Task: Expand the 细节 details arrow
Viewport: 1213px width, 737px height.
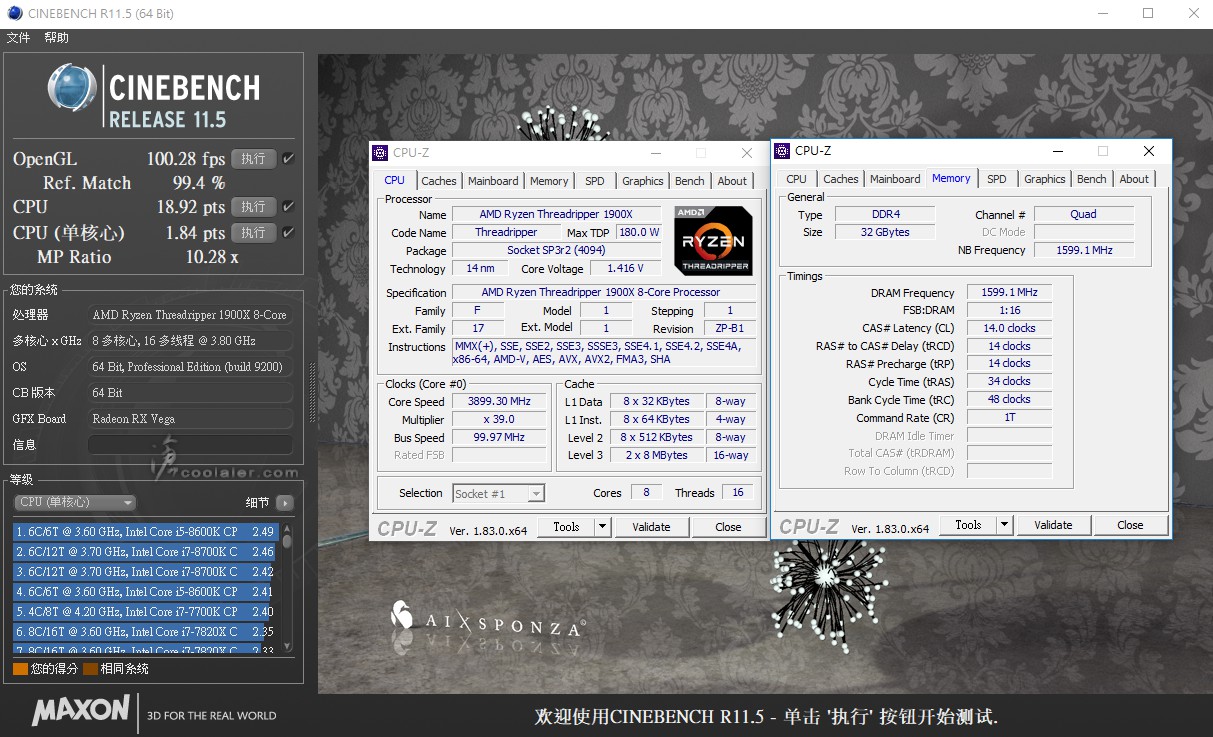Action: click(285, 503)
